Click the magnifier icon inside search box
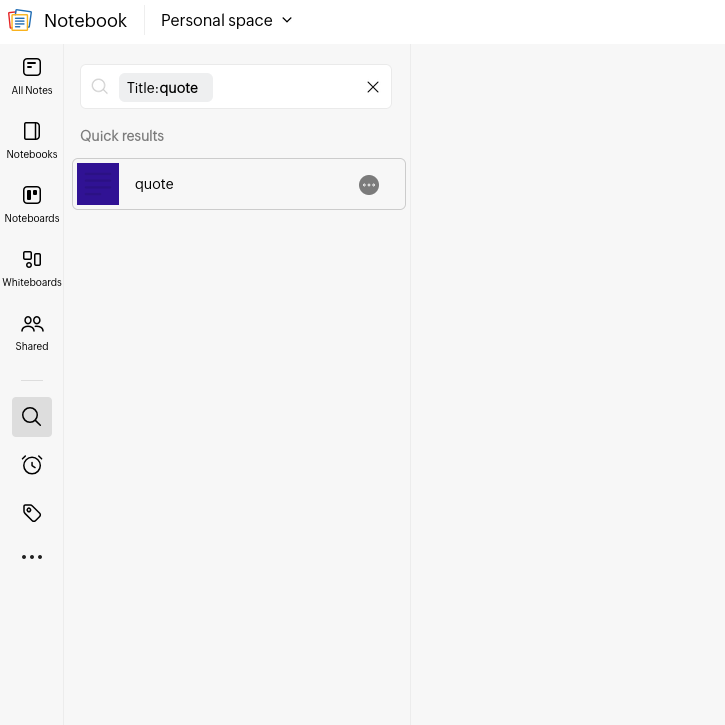The height and width of the screenshot is (725, 725). (x=99, y=87)
